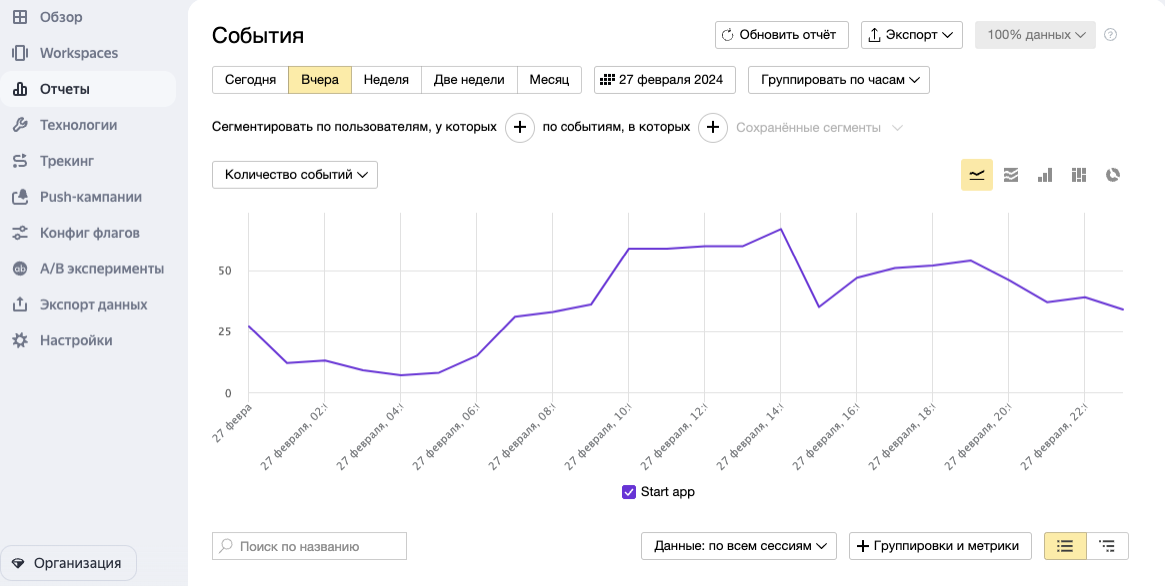
Task: Click the Workspaces icon
Action: (20, 53)
